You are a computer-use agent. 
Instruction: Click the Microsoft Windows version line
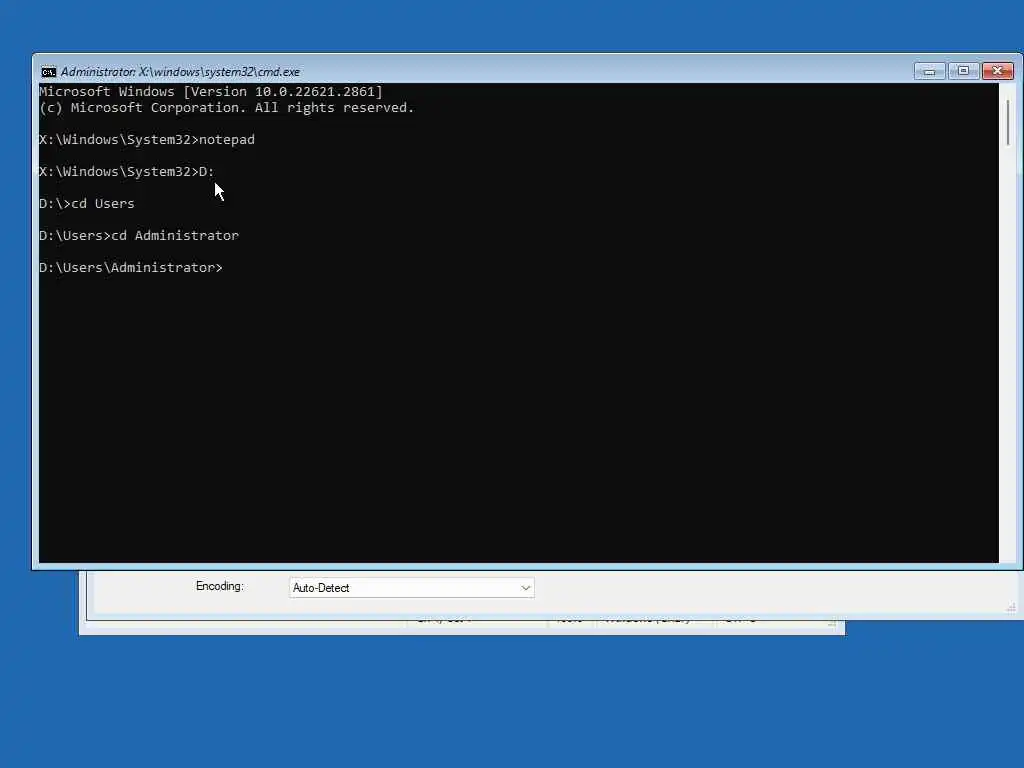(211, 91)
